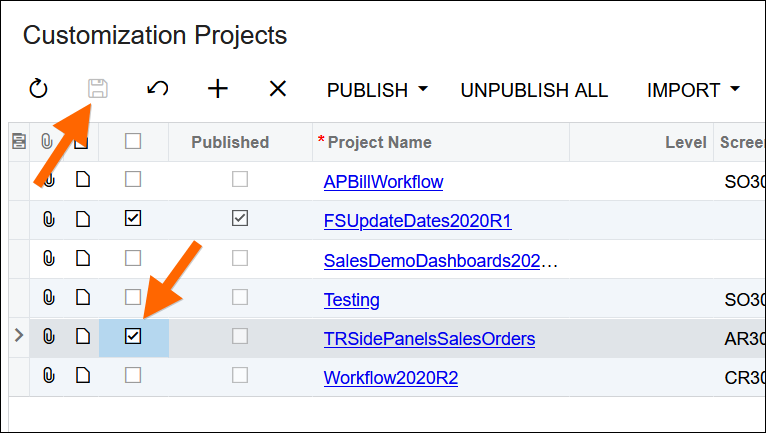Click the header attachments paperclip icon
Screen dimensions: 766x433
click(48, 142)
